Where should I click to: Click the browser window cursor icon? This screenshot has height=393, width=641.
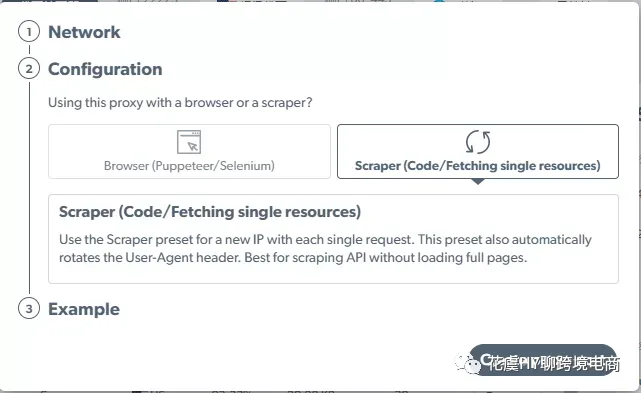point(189,142)
